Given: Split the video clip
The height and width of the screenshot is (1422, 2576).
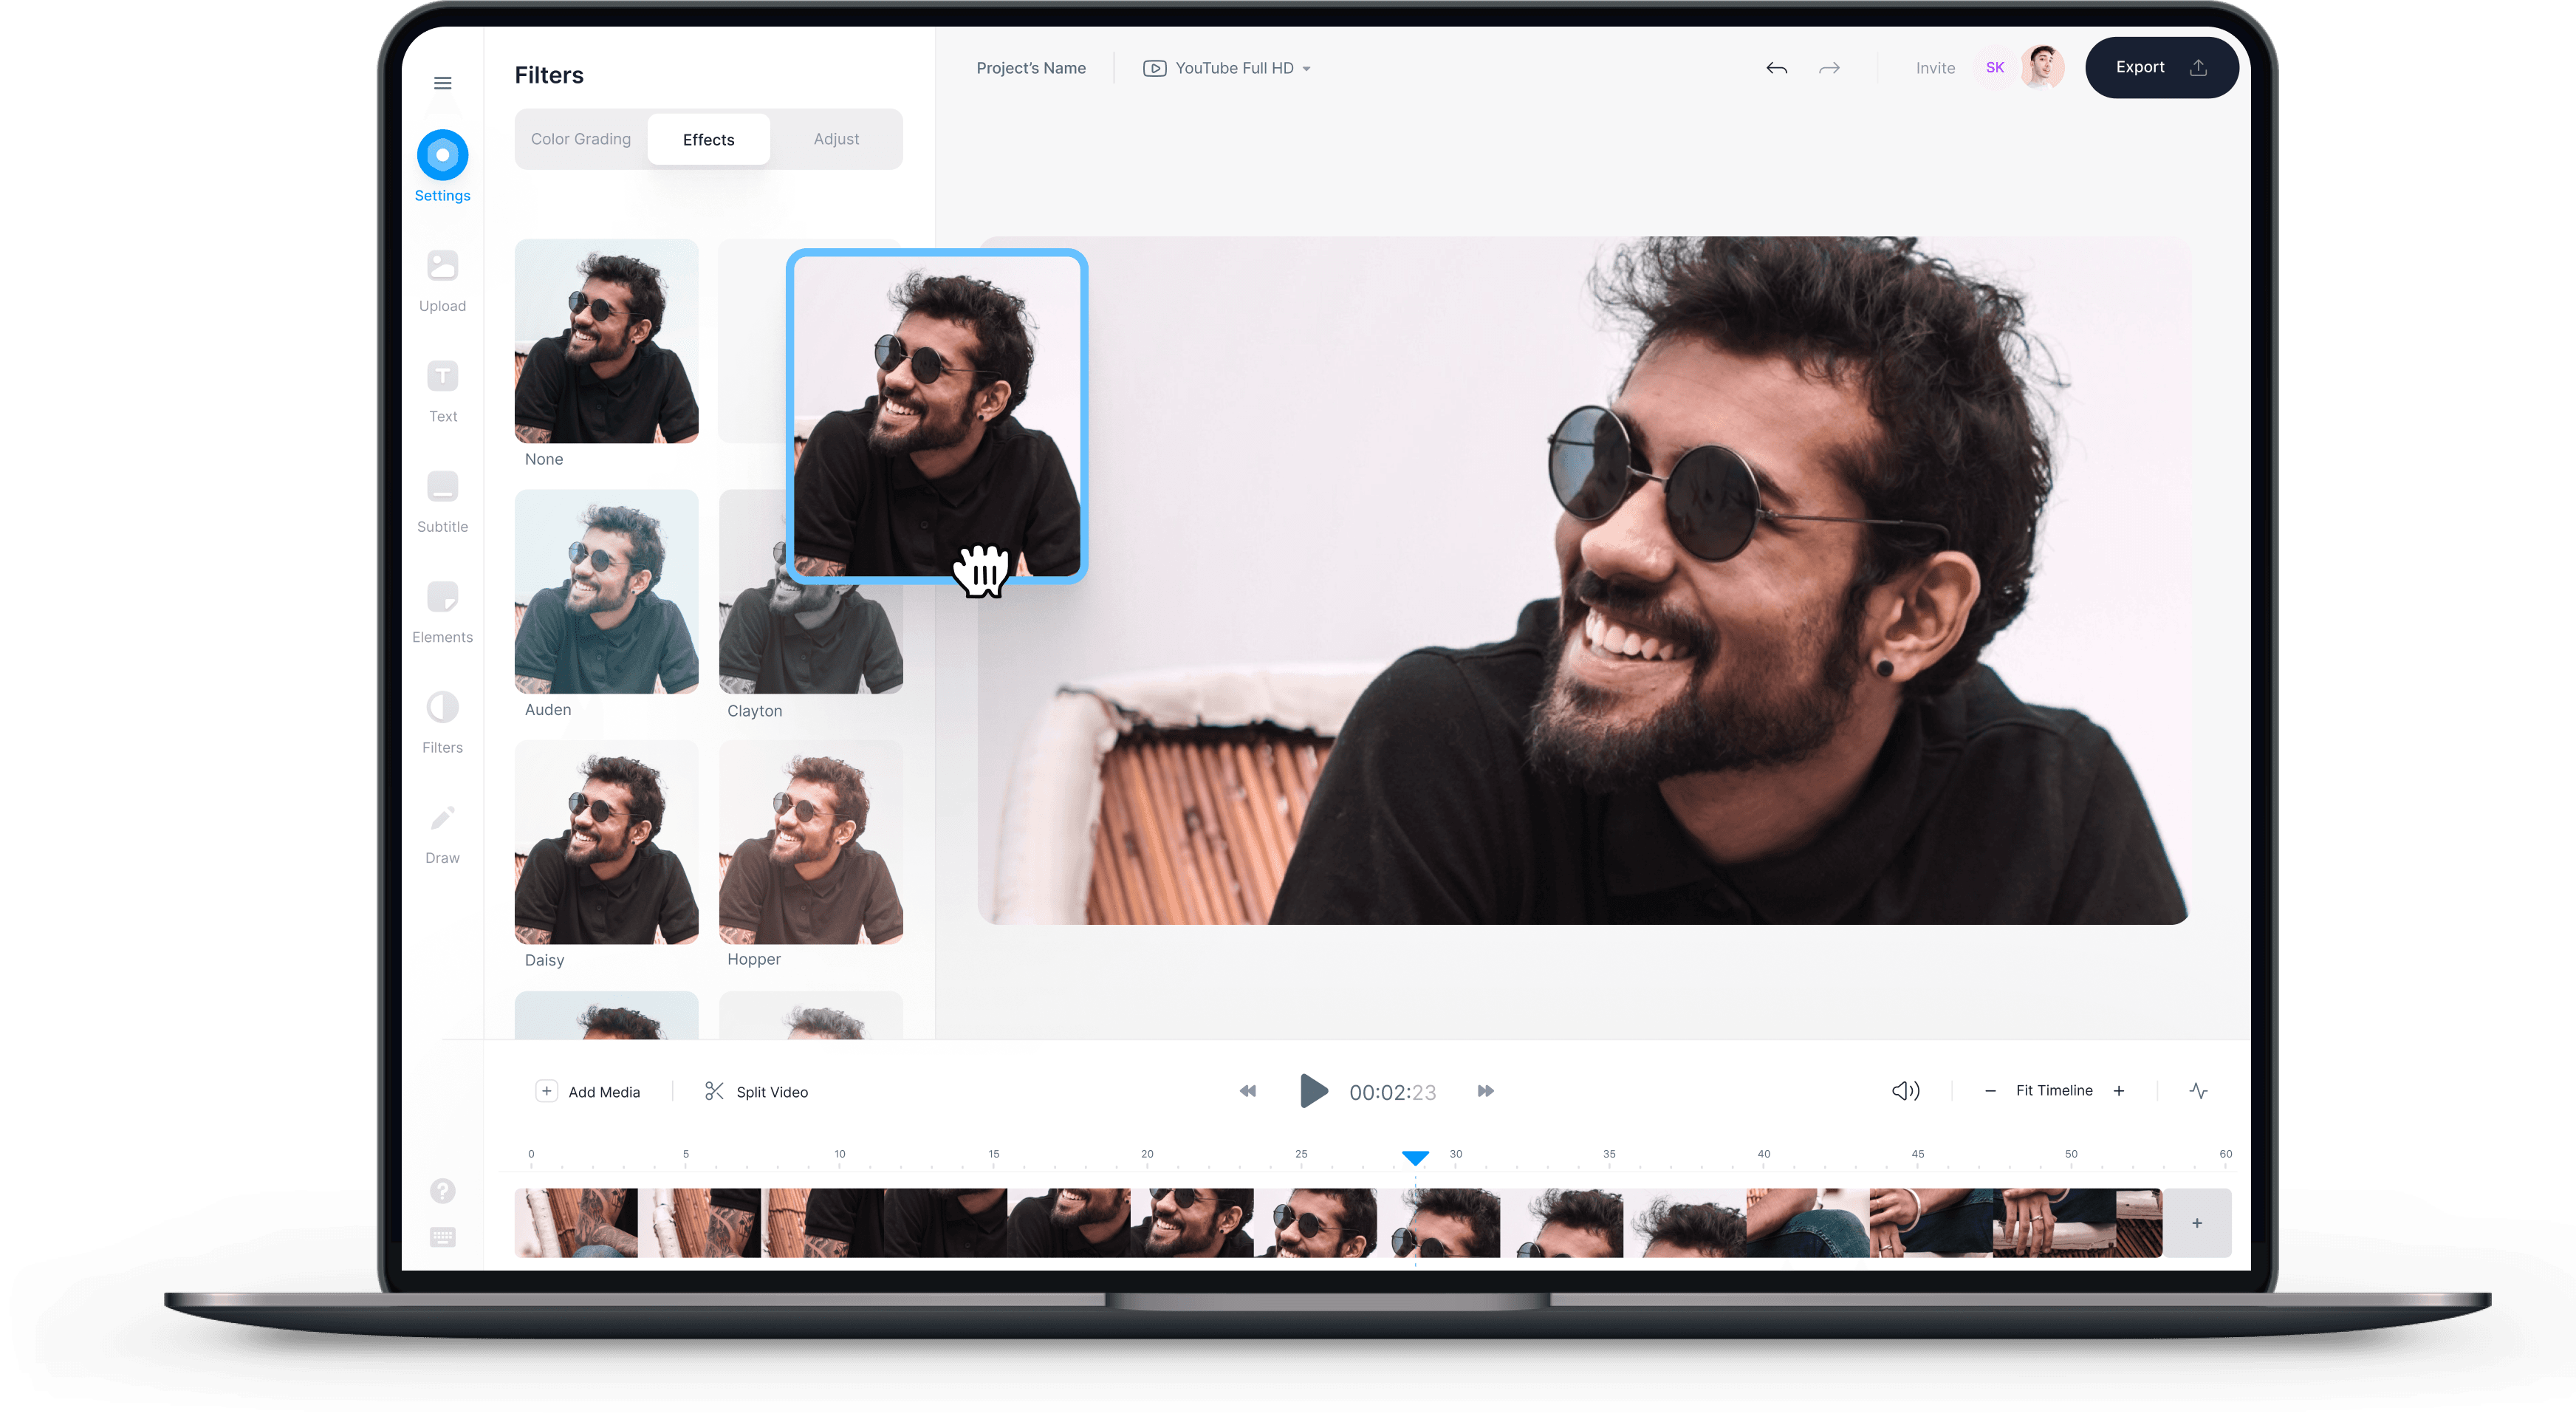Looking at the screenshot, I should pyautogui.click(x=757, y=1091).
